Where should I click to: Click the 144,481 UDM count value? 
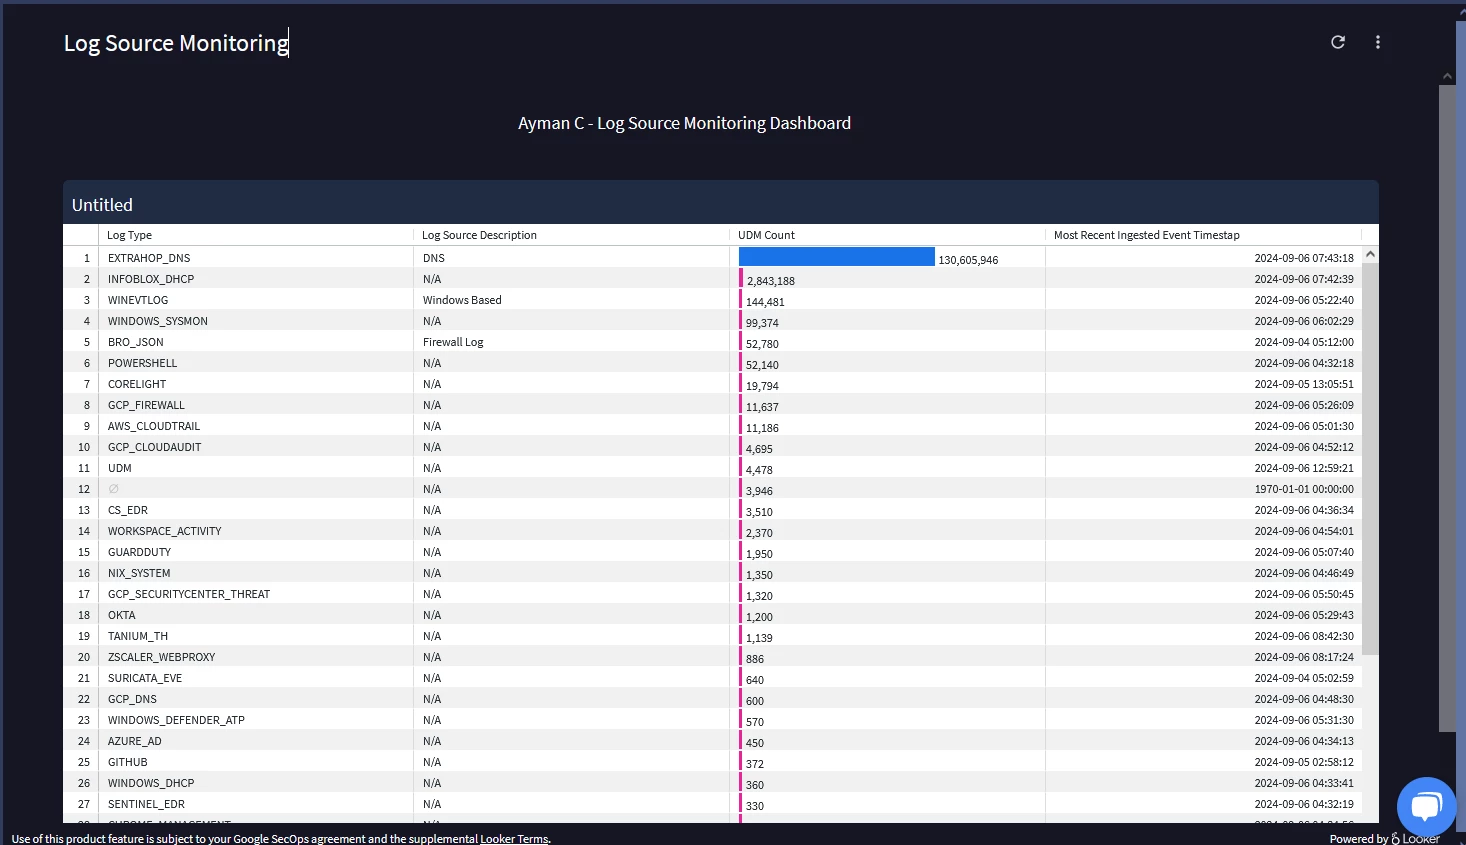coord(765,302)
